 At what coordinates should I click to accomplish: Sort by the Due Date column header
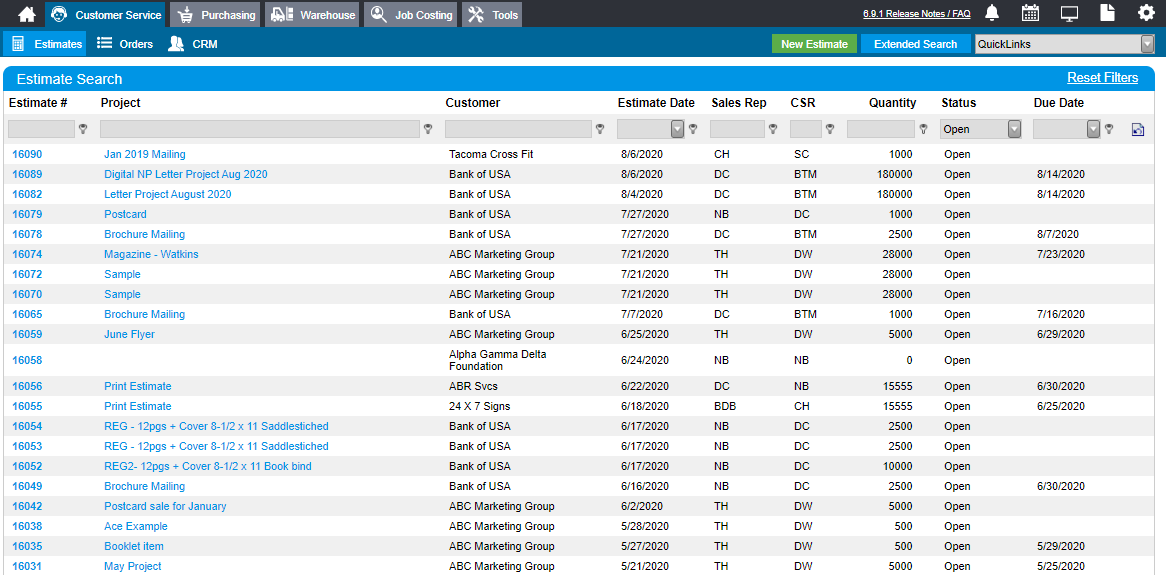point(1059,103)
